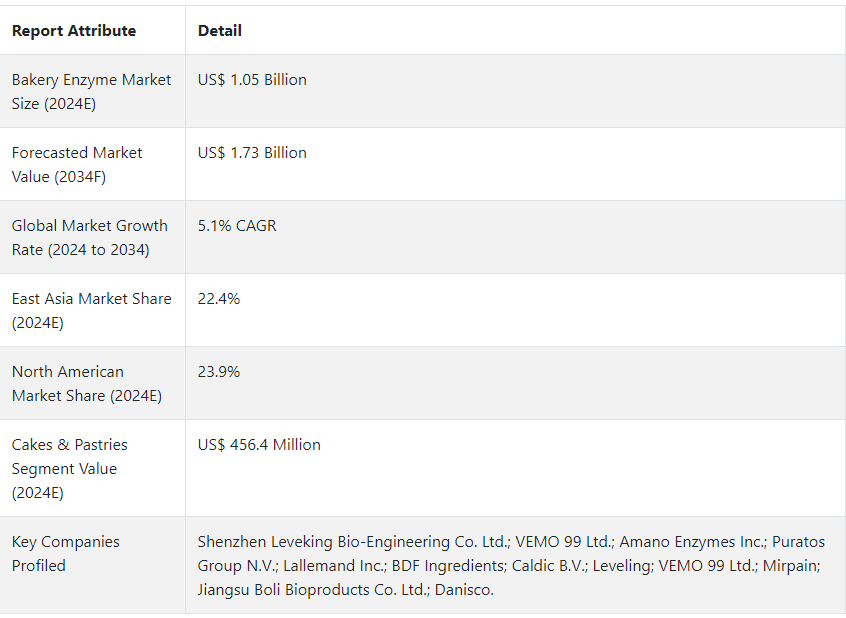Select the Forecasted Market Value (2034F) label

coord(77,164)
